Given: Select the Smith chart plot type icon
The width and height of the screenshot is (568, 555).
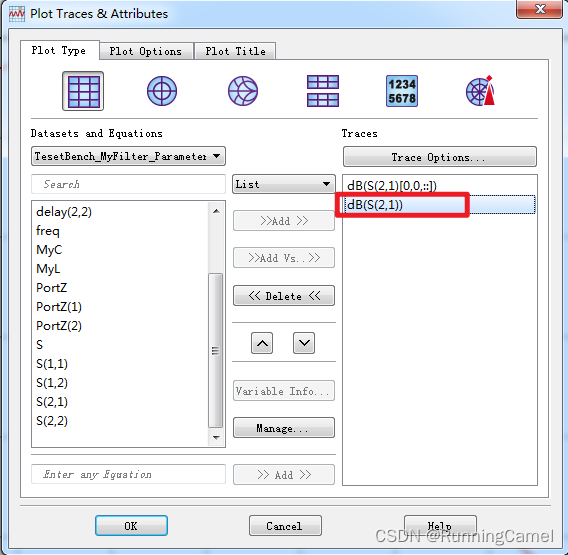Looking at the screenshot, I should [x=243, y=91].
